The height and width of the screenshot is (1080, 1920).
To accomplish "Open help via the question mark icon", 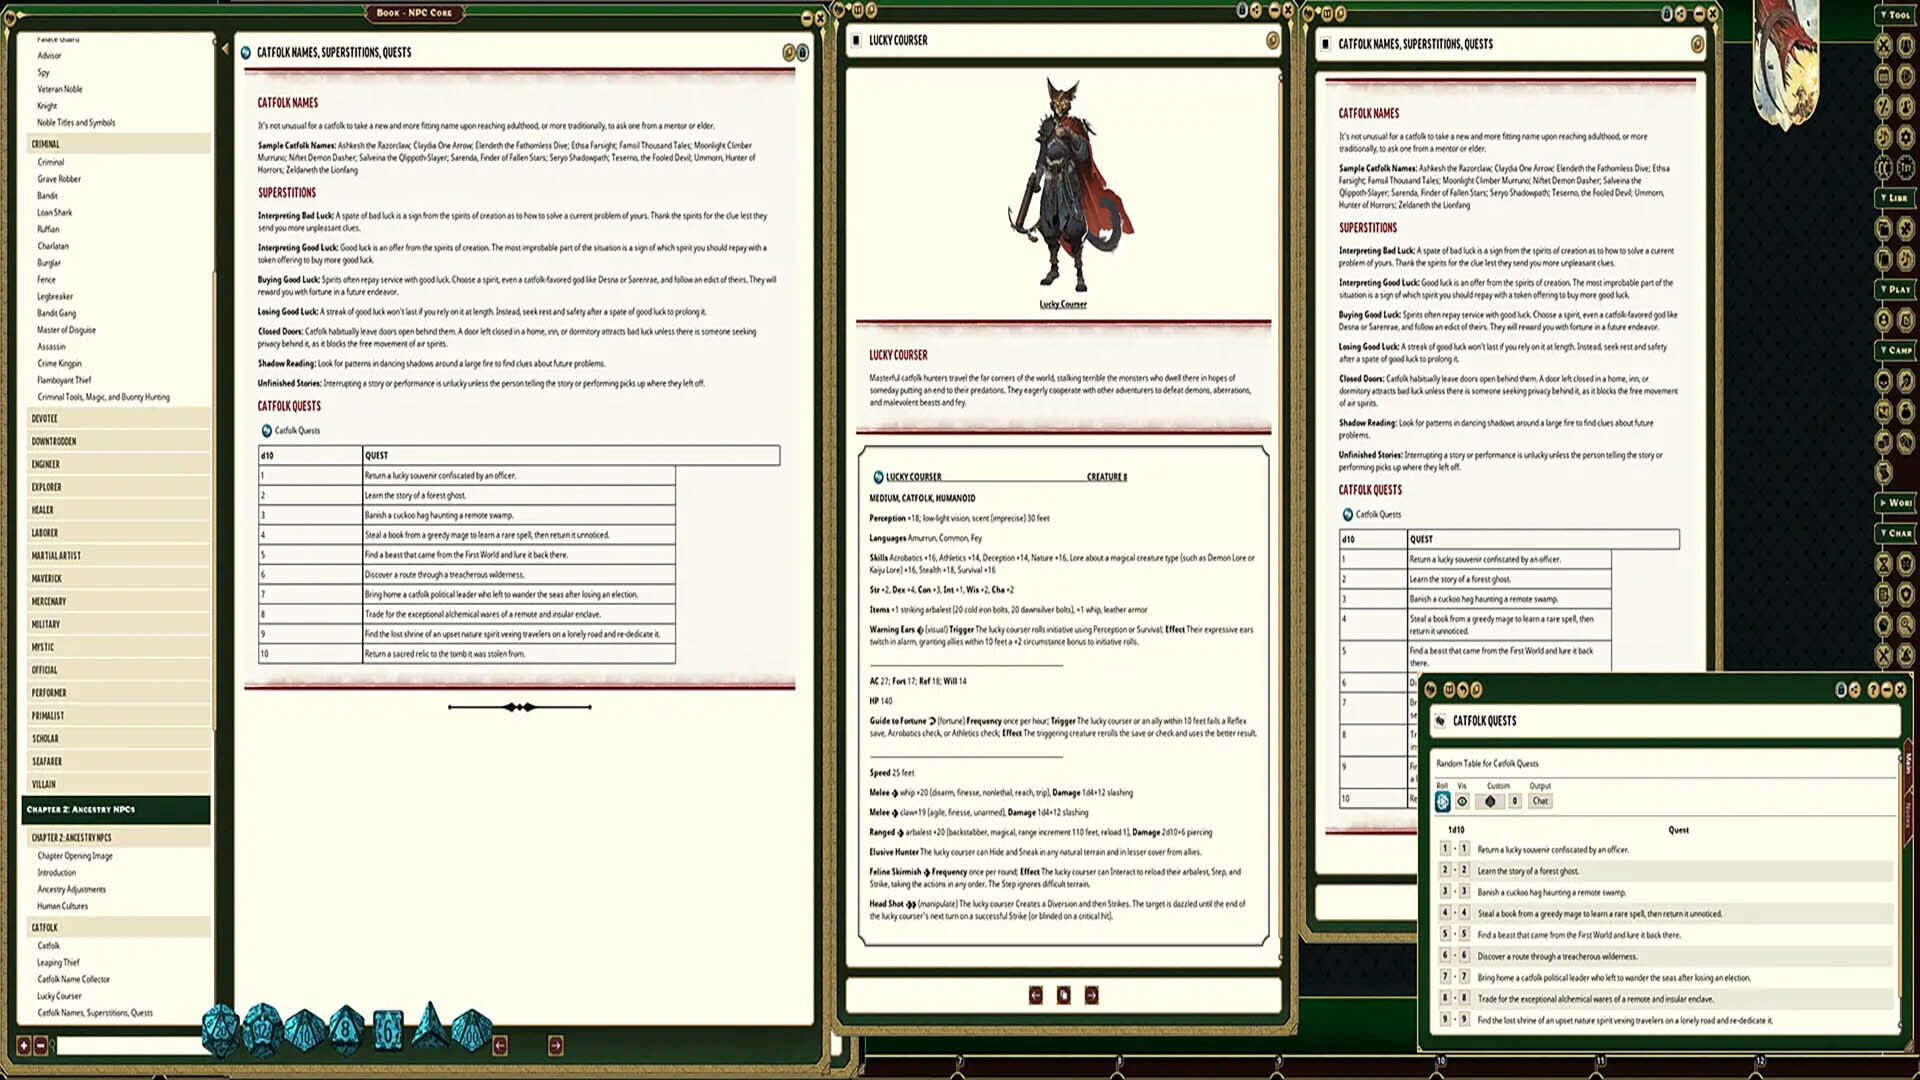I will pyautogui.click(x=1873, y=690).
